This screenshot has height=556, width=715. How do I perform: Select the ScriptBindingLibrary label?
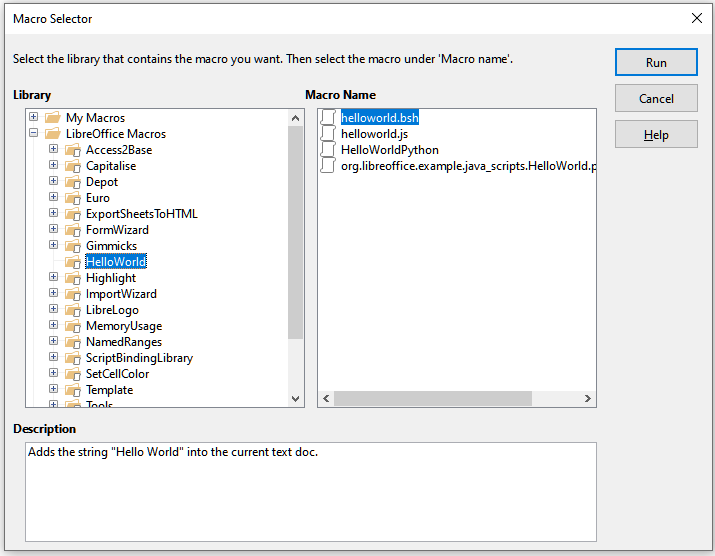coord(139,358)
